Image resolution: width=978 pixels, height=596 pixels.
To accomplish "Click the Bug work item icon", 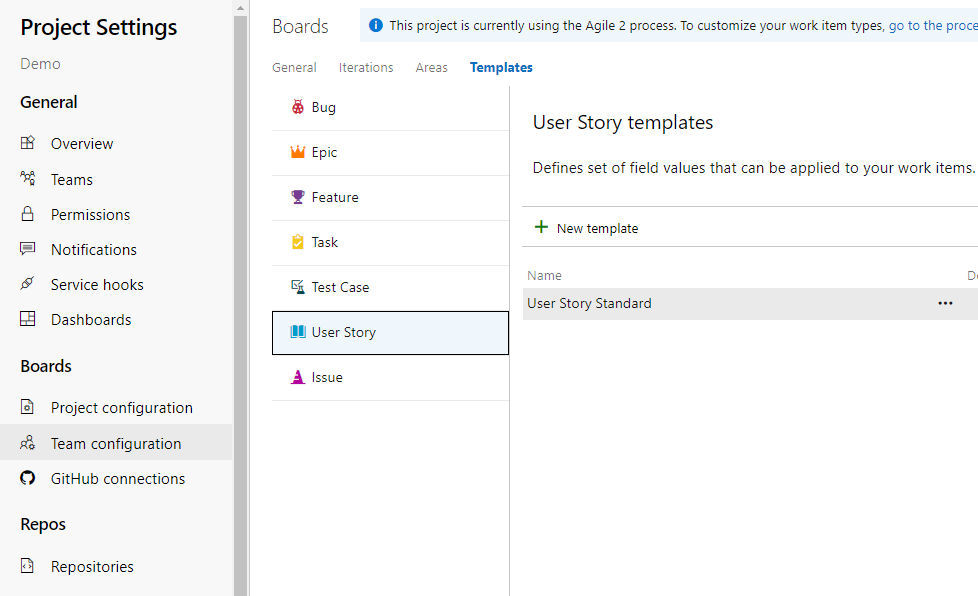I will 298,107.
